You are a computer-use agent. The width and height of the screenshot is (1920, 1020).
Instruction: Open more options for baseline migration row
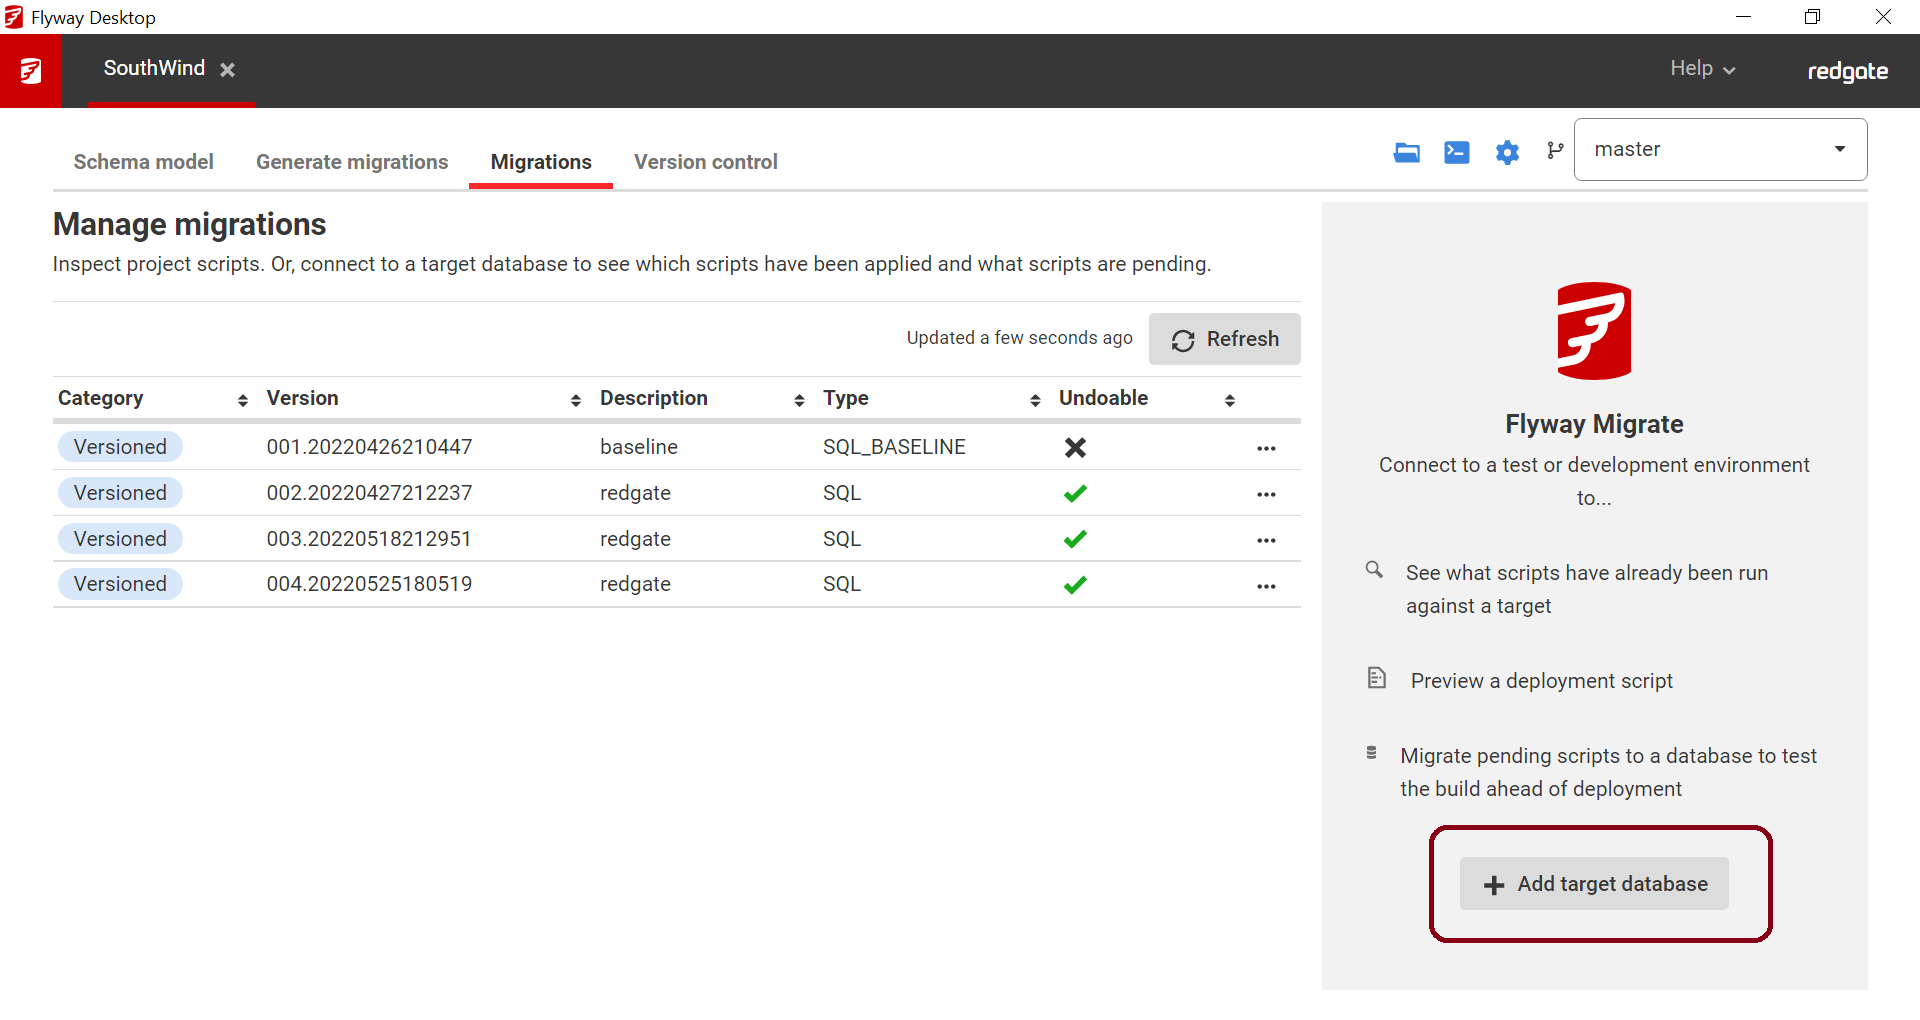click(1265, 448)
